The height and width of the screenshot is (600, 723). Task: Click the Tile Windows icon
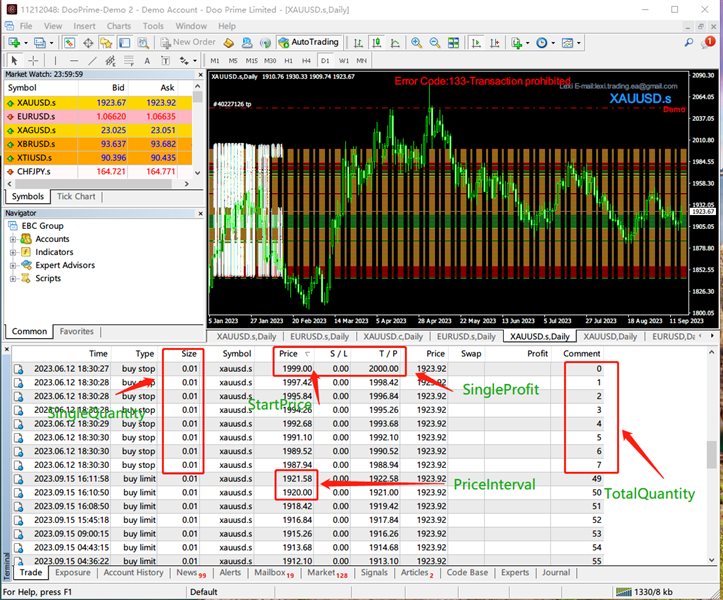(453, 43)
